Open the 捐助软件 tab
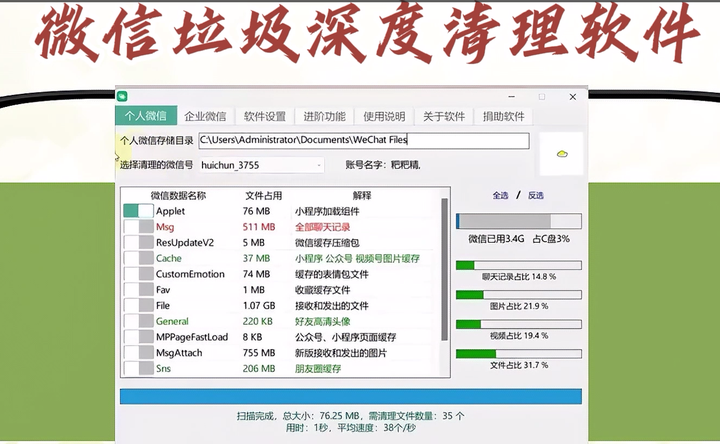Viewport: 720px width, 444px height. (x=504, y=116)
